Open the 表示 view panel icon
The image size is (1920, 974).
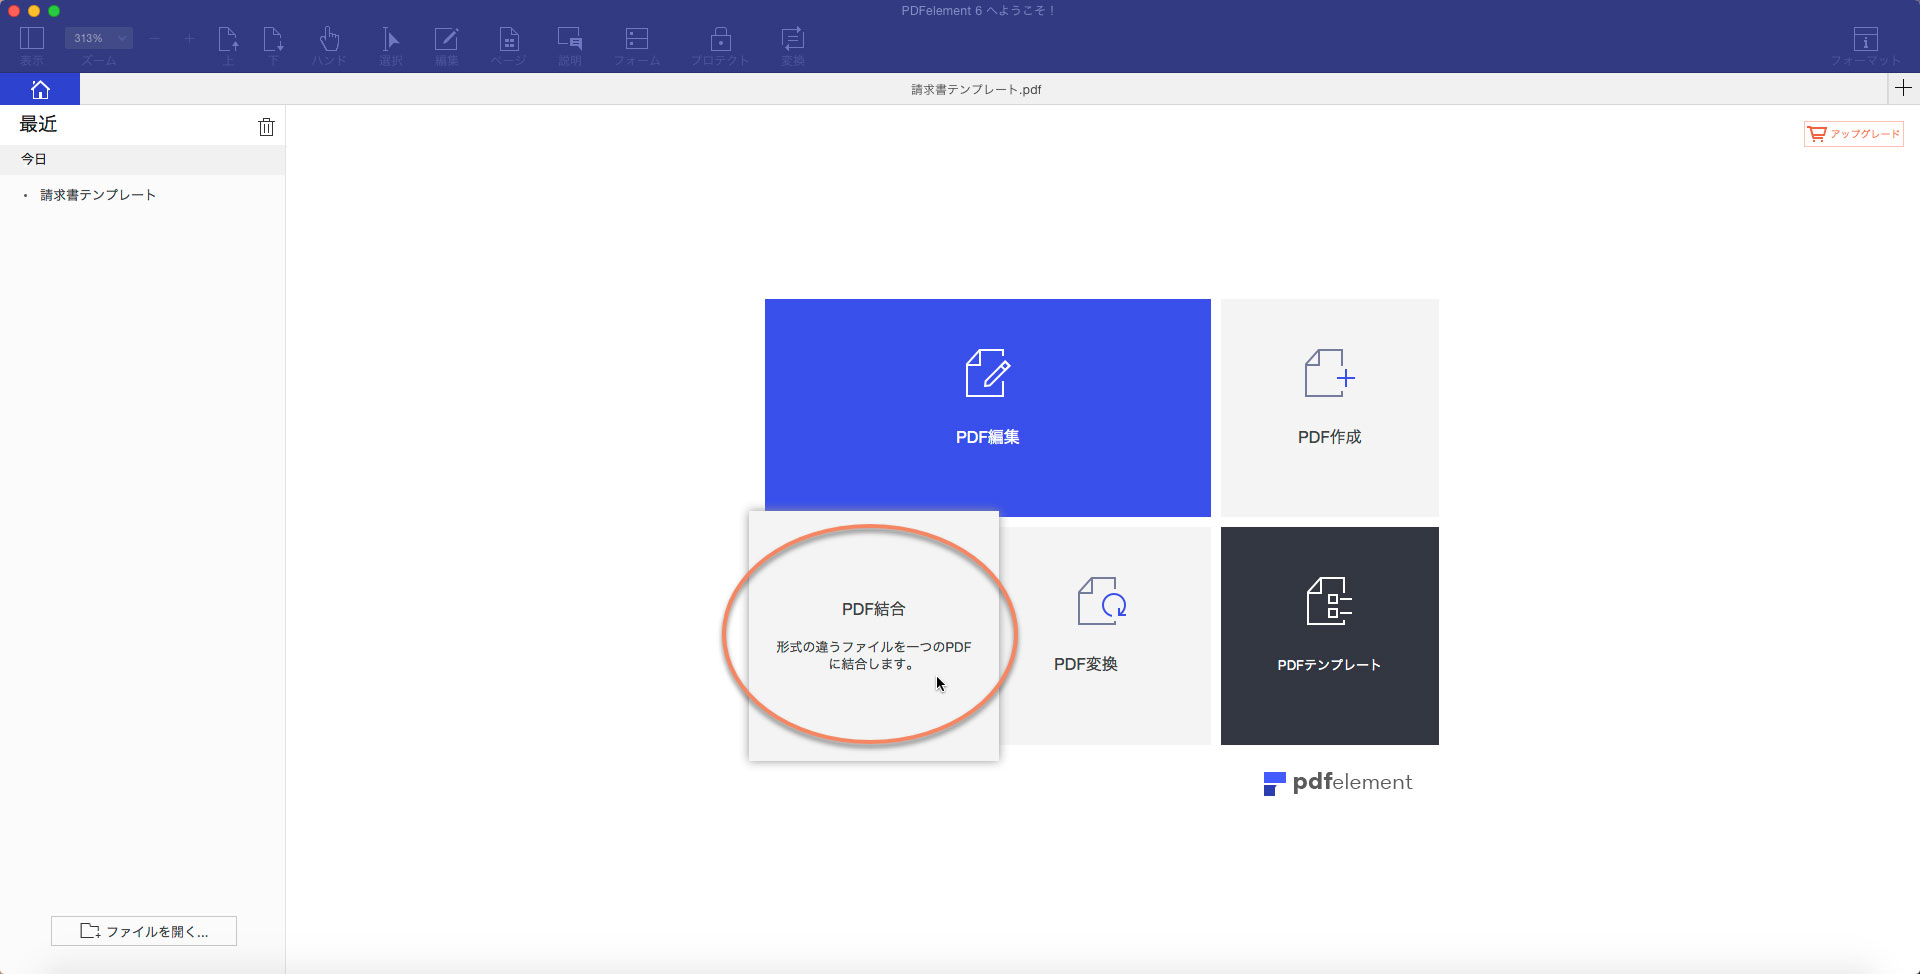[x=32, y=40]
